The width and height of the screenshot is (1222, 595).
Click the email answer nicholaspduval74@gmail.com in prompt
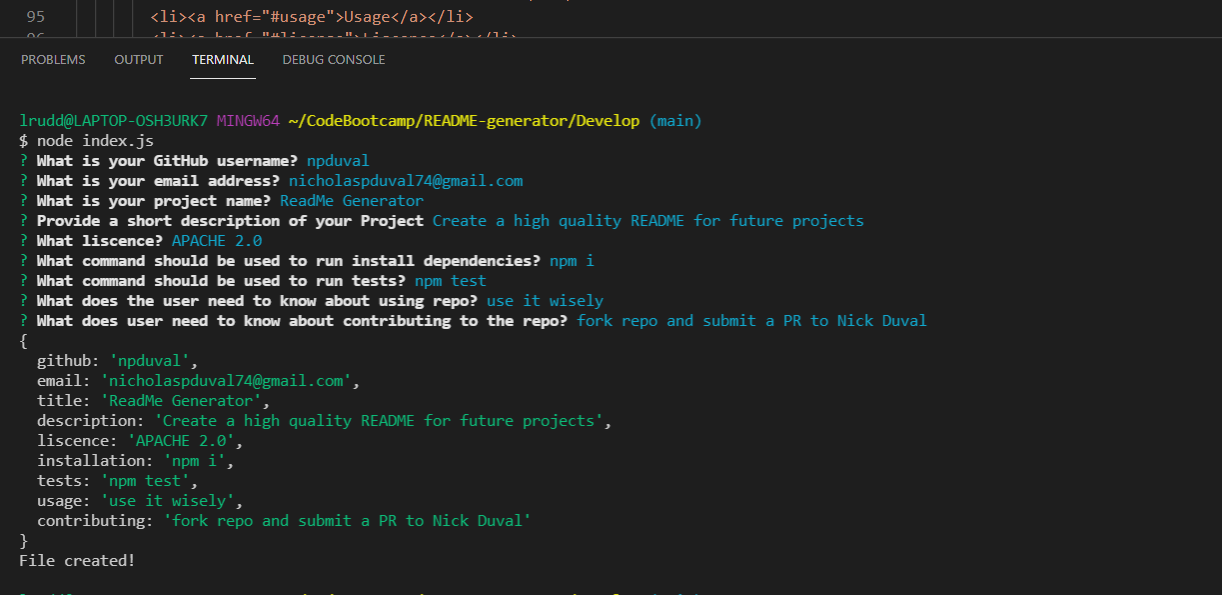click(x=406, y=181)
